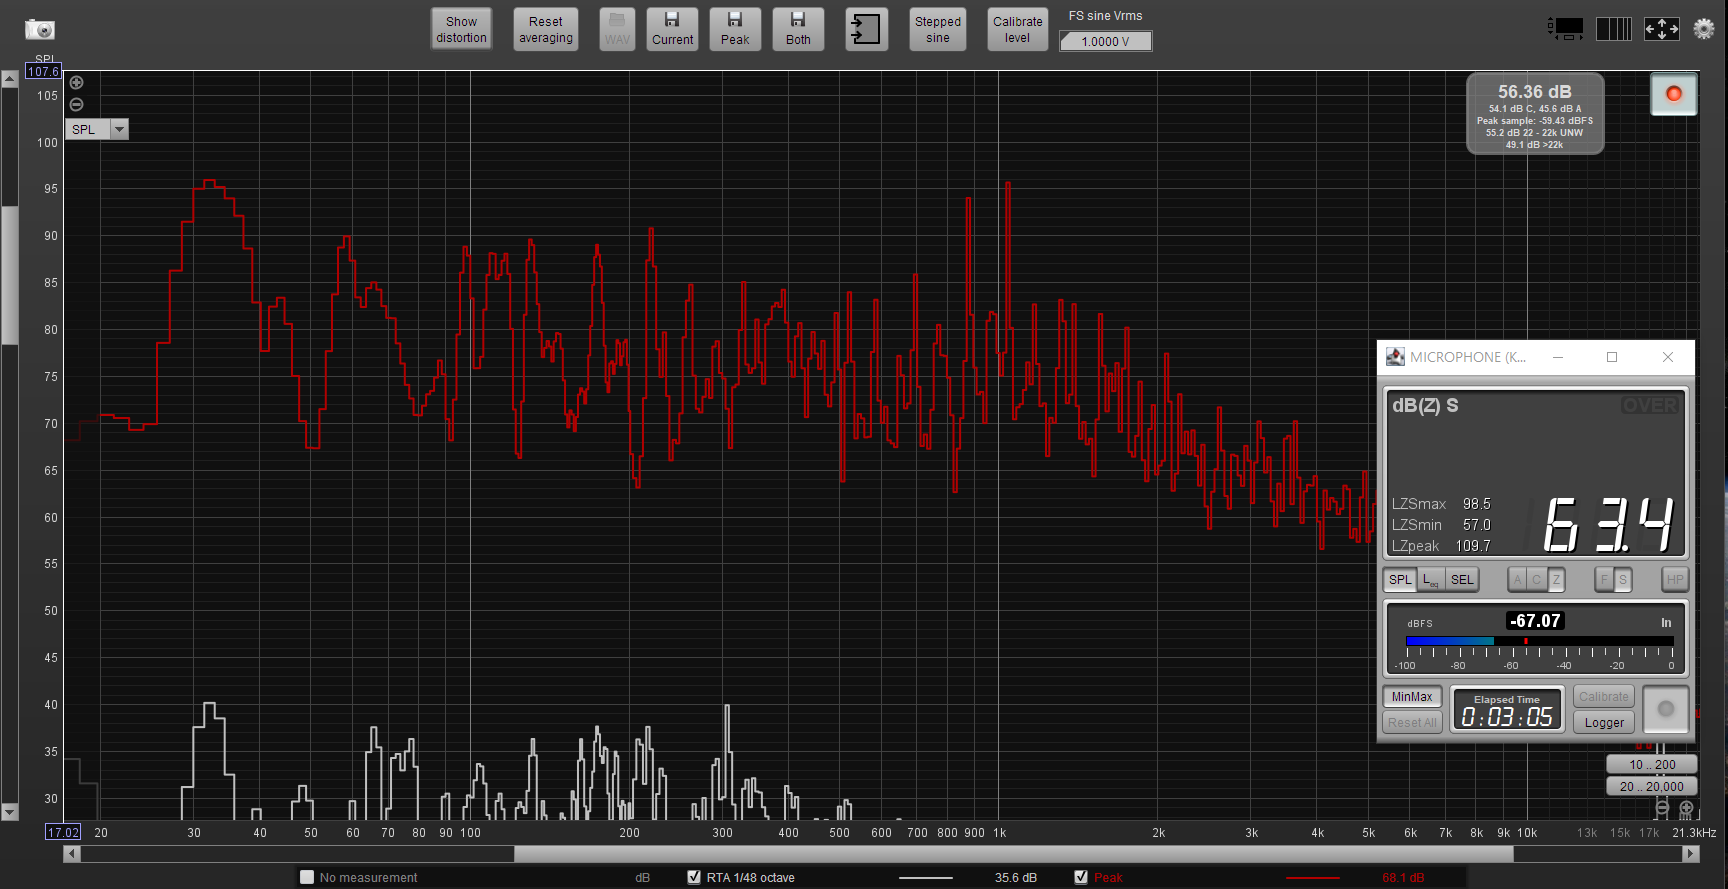This screenshot has width=1728, height=889.
Task: Open the Stepped sine dialog
Action: 938,29
